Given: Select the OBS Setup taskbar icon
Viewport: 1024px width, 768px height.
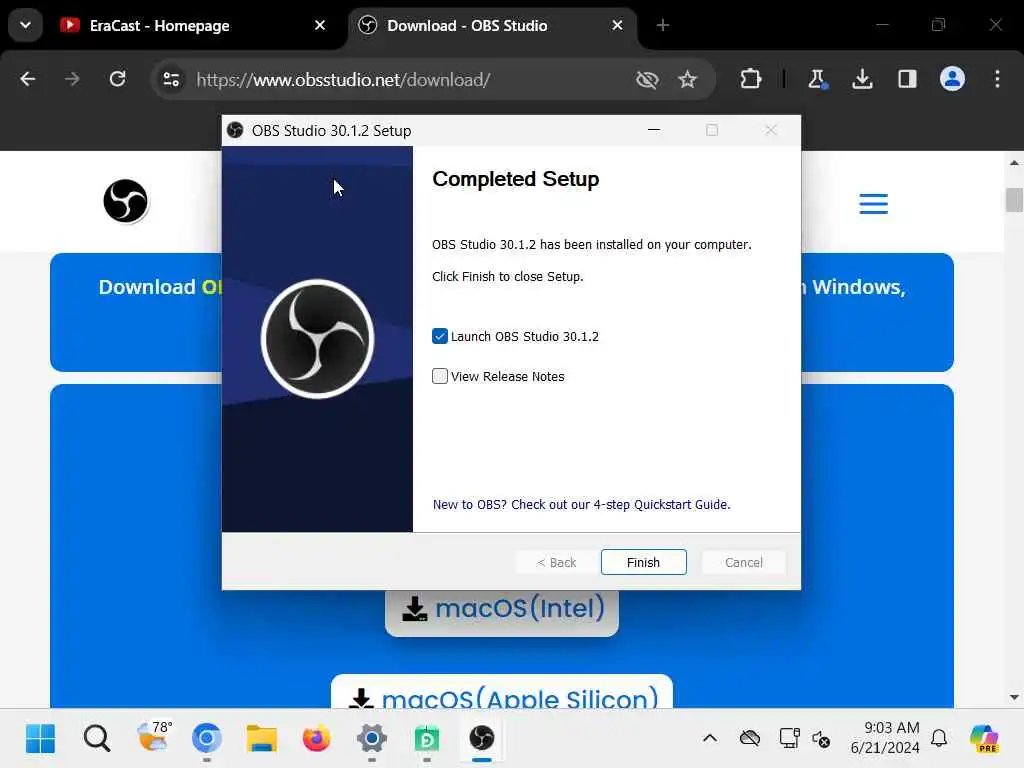Looking at the screenshot, I should 482,739.
